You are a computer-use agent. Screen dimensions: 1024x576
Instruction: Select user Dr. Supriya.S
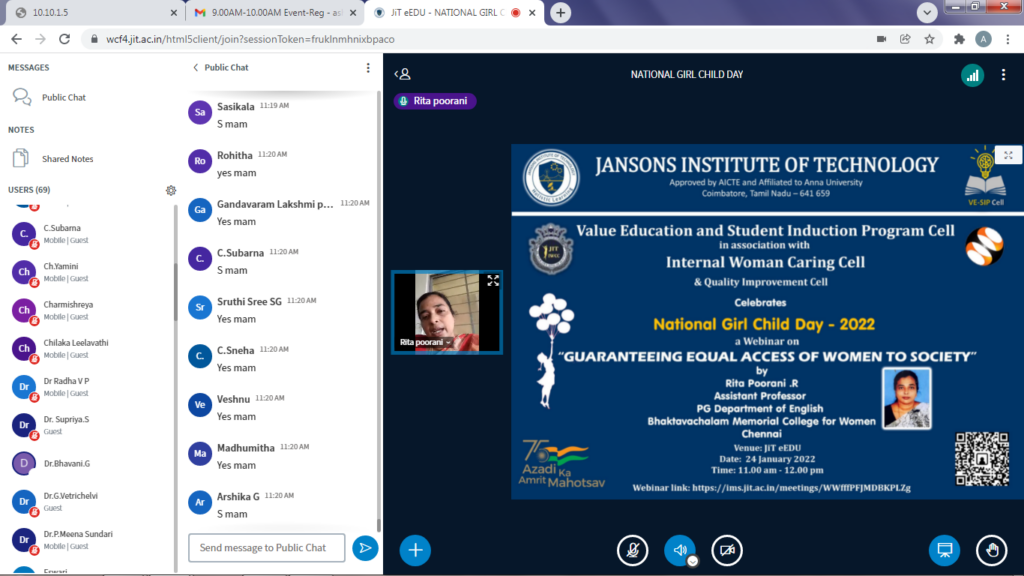point(89,425)
